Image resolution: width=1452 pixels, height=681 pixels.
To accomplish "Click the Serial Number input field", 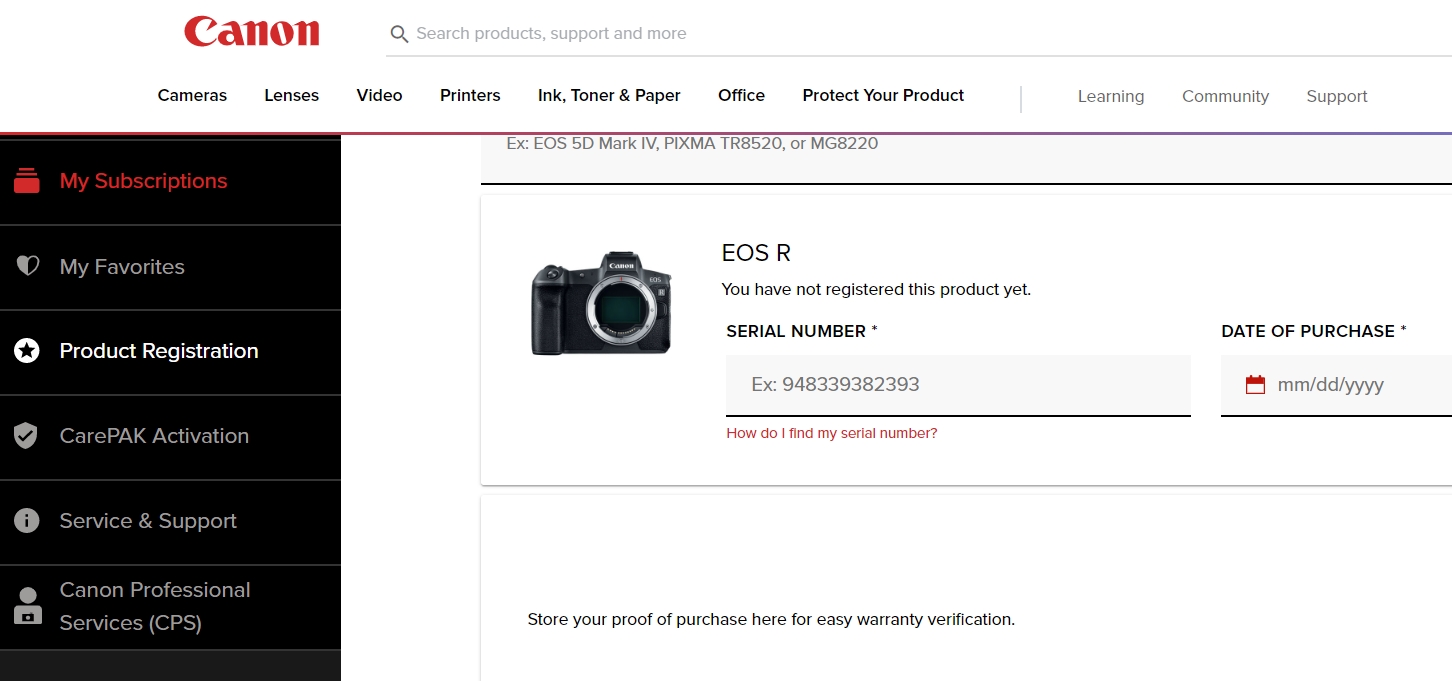I will (957, 384).
